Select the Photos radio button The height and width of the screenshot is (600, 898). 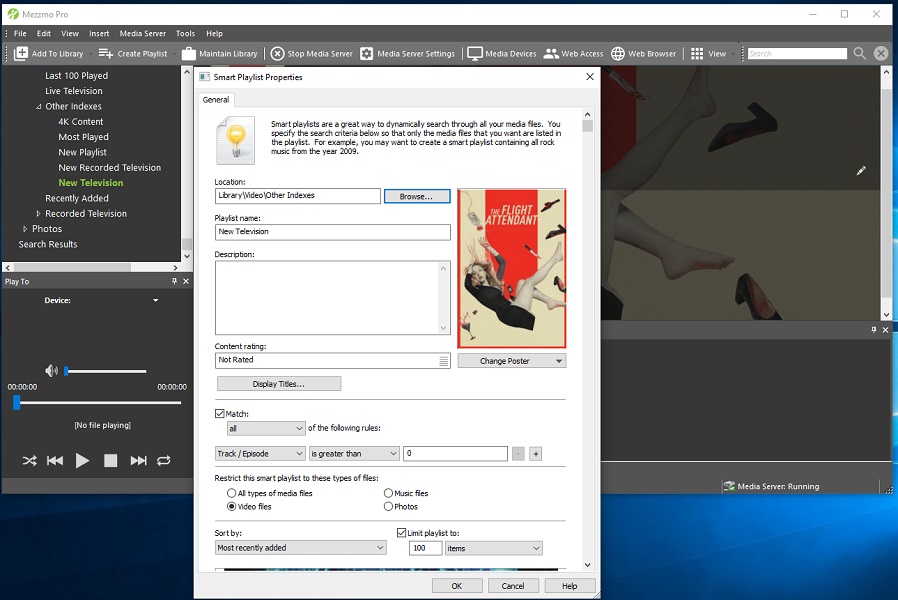pos(388,506)
